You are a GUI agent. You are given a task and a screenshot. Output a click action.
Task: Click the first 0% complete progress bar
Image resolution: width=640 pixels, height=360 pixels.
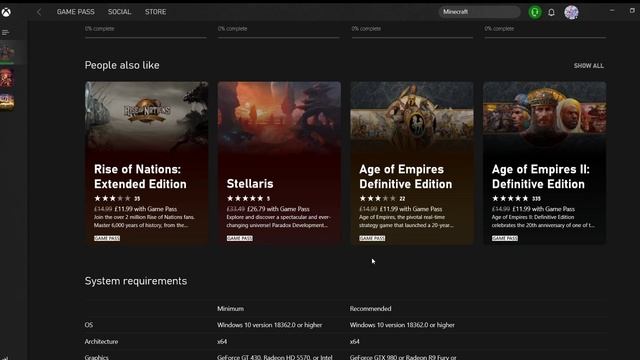[146, 38]
